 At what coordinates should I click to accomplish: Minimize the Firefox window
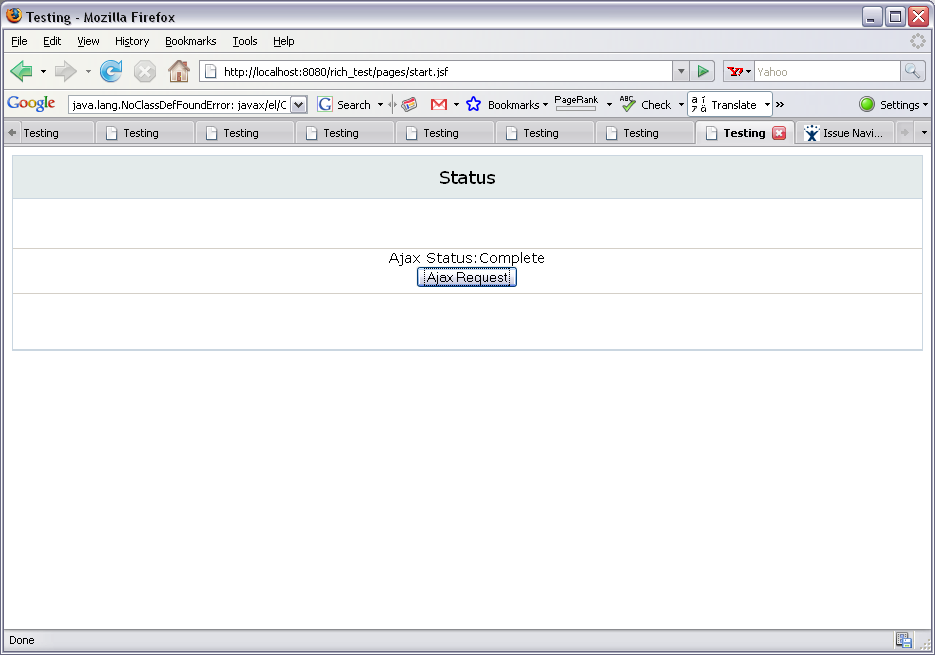(872, 17)
